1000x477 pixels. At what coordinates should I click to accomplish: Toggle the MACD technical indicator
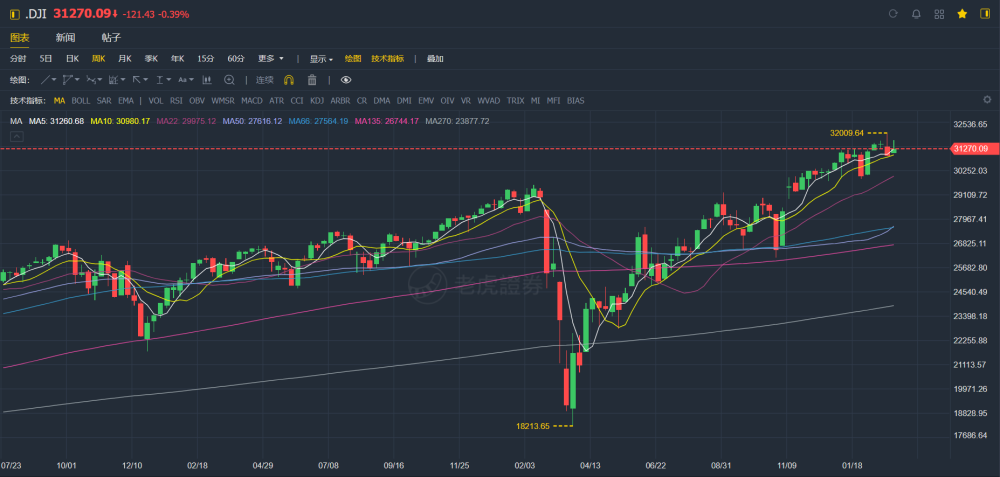(252, 101)
